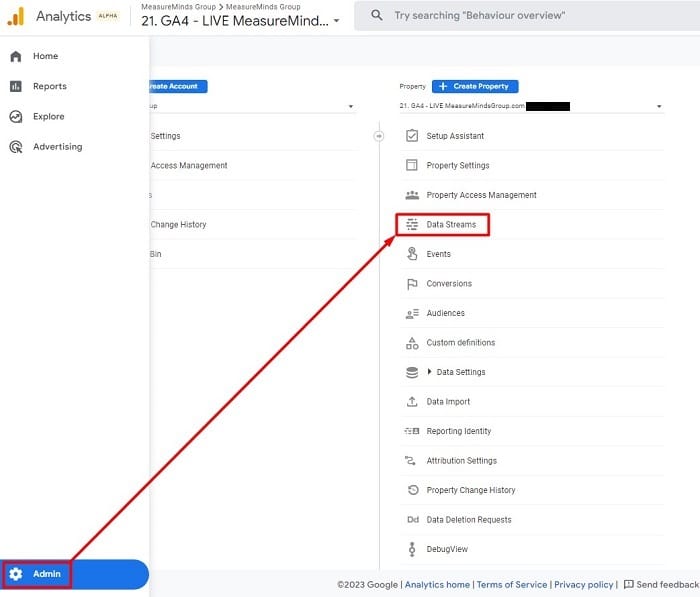Click the Setup Assistant checkbox icon
This screenshot has height=597, width=700.
click(x=412, y=136)
